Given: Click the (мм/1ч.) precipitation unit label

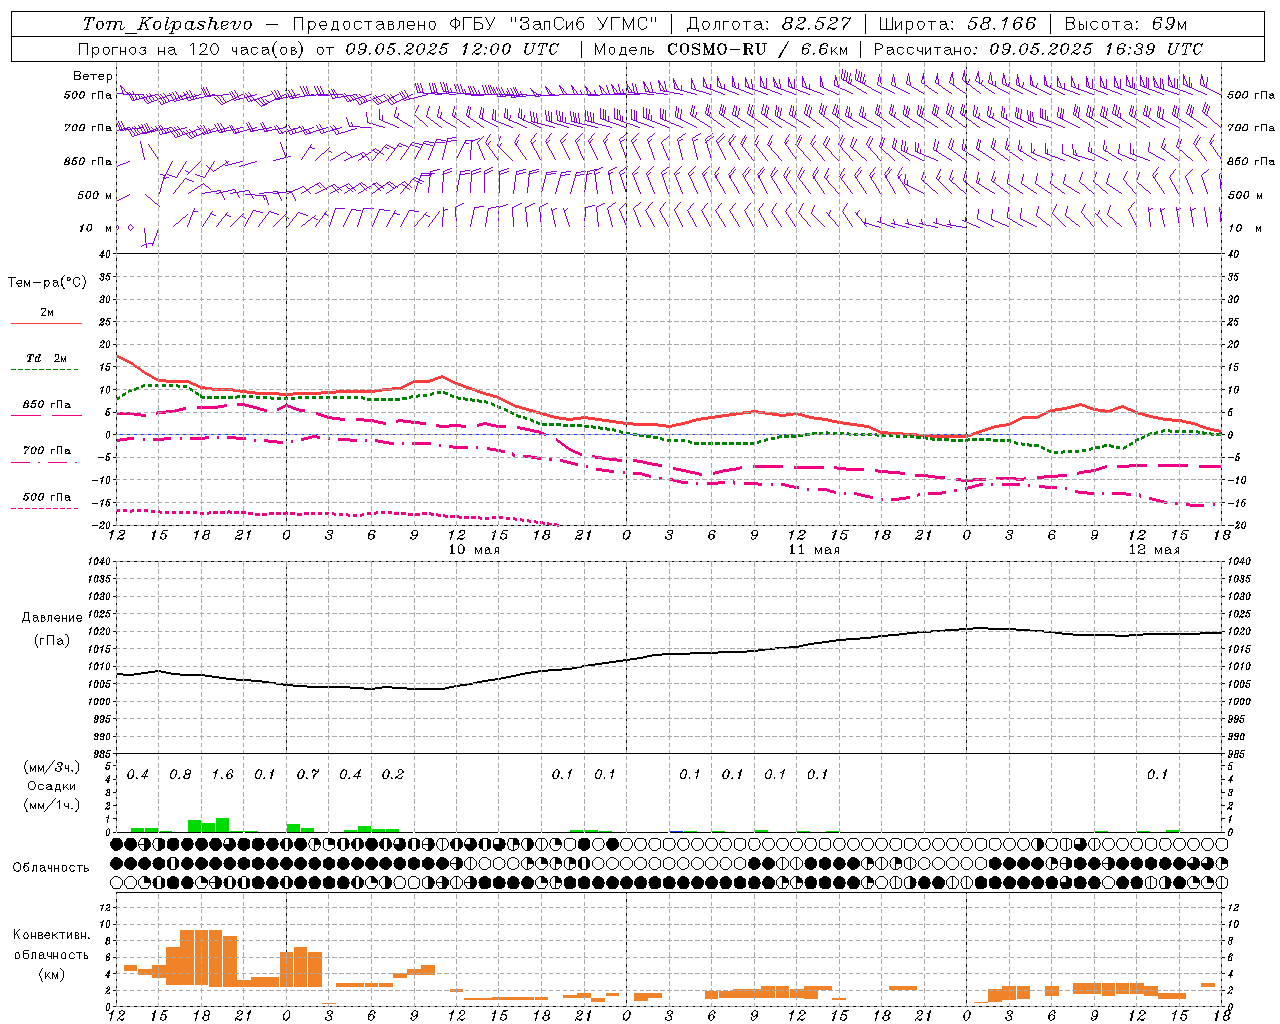Looking at the screenshot, I should click(51, 804).
